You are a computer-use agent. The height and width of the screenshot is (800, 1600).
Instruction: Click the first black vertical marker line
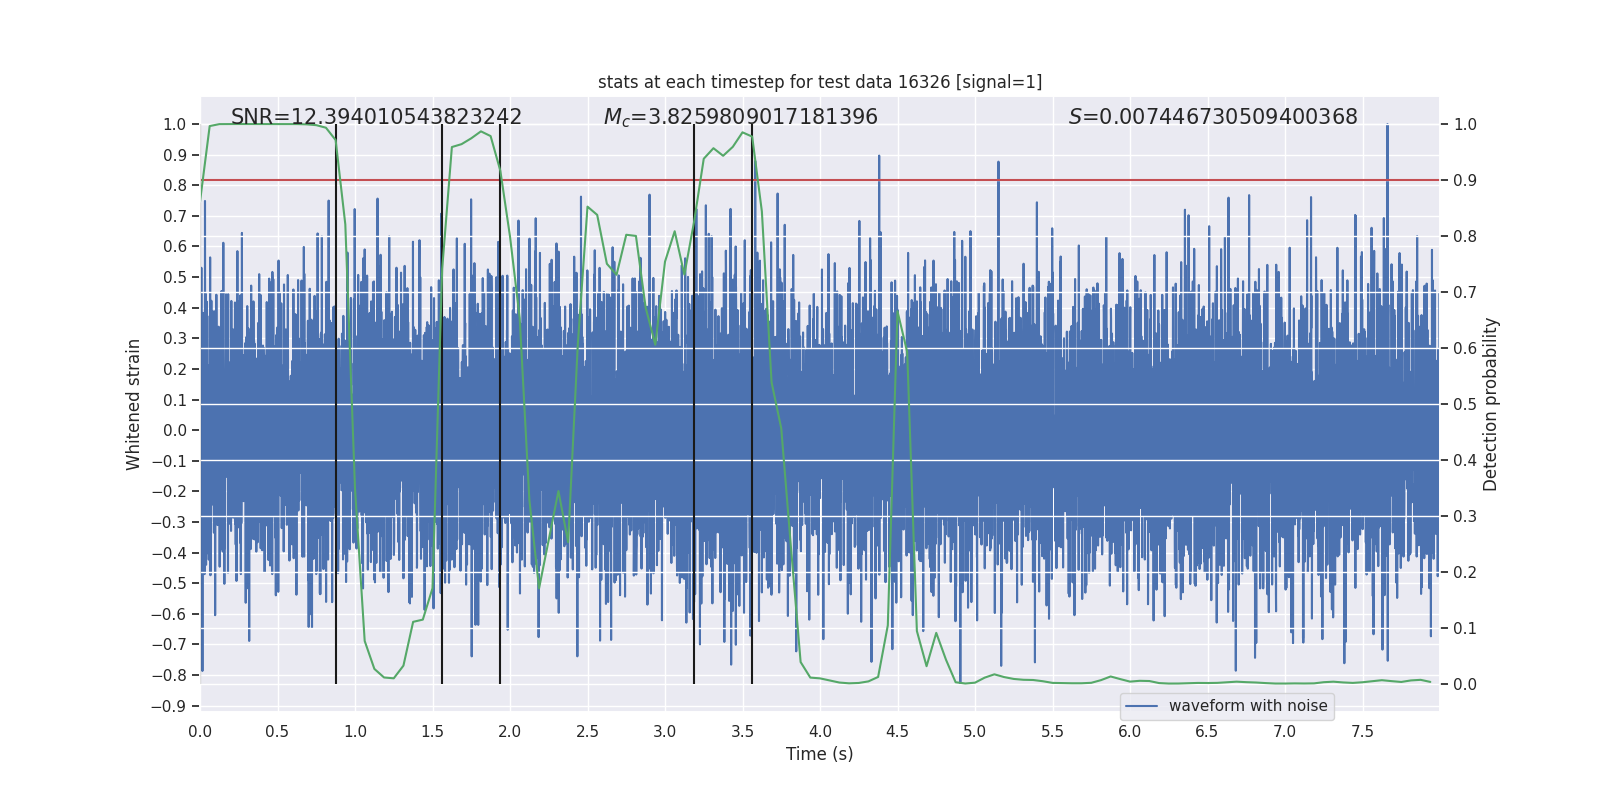tap(336, 404)
